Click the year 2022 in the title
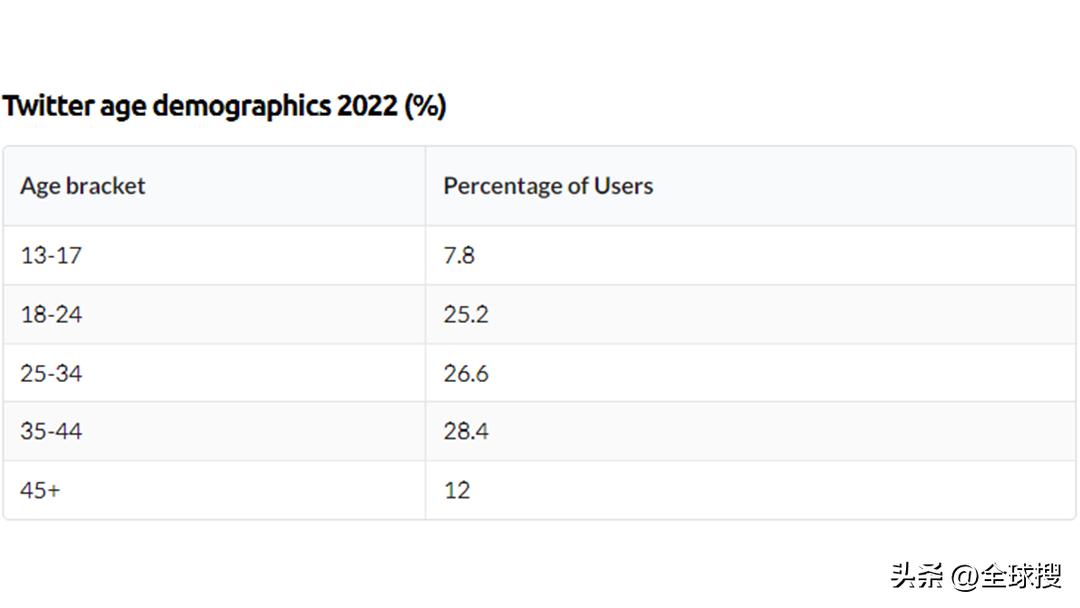This screenshot has width=1080, height=608. coord(367,105)
